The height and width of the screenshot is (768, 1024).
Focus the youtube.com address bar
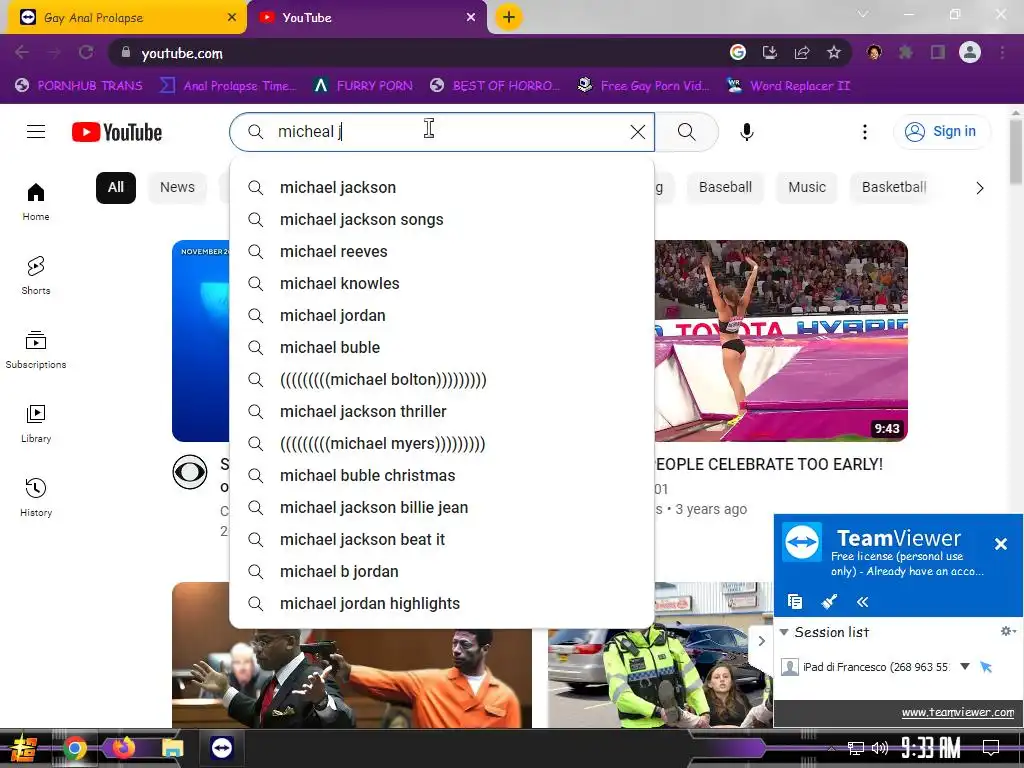coord(418,53)
